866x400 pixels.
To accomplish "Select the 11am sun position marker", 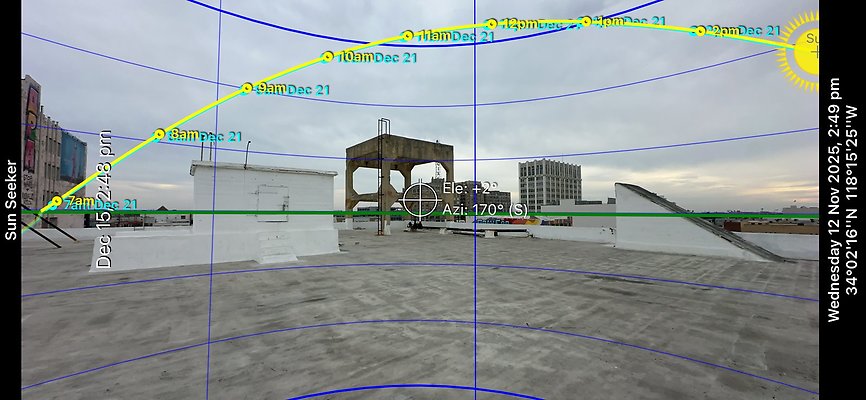I will pos(408,36).
